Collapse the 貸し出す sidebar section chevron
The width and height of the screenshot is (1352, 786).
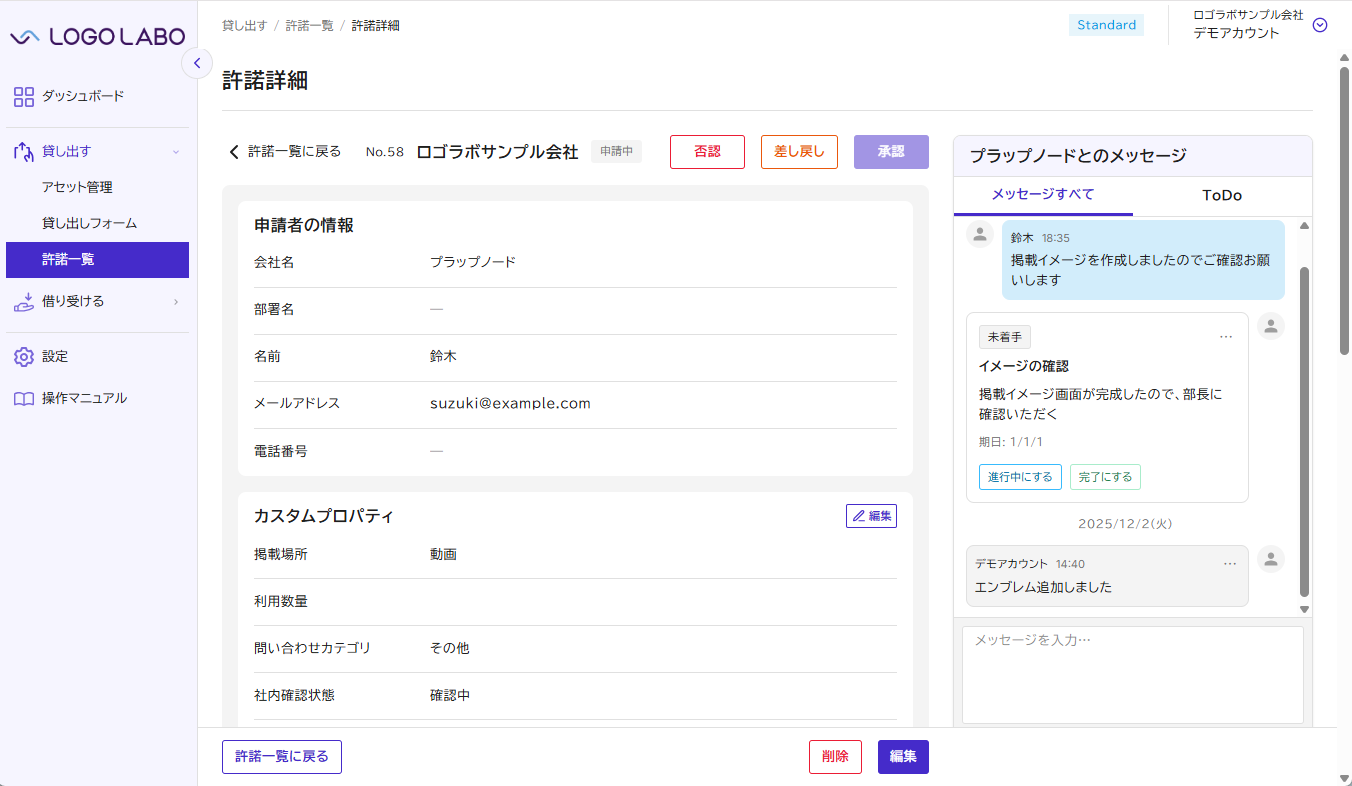[176, 152]
